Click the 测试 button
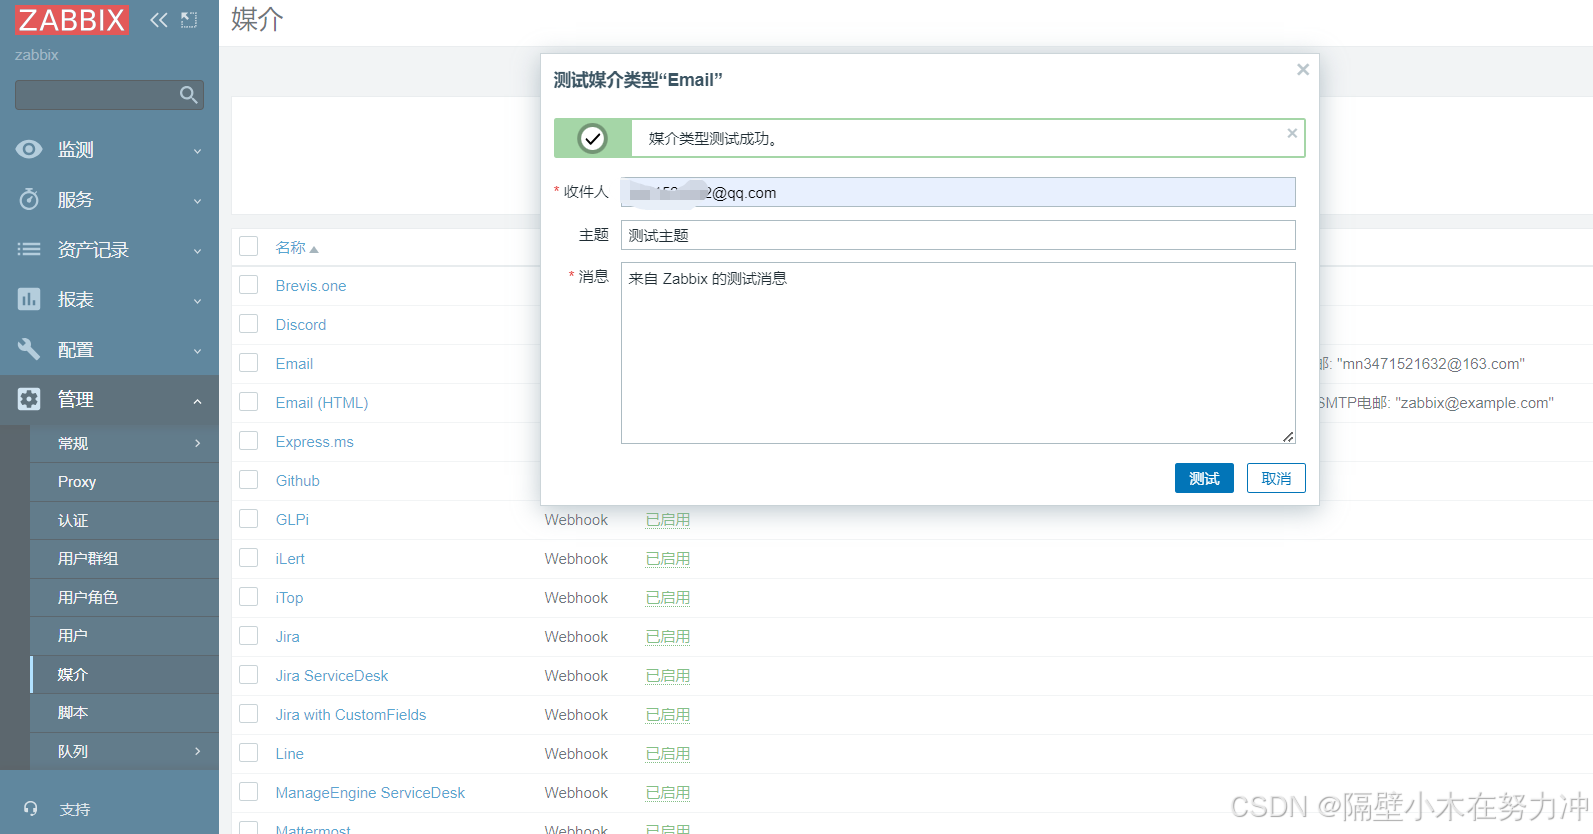Viewport: 1593px width, 834px height. tap(1204, 478)
